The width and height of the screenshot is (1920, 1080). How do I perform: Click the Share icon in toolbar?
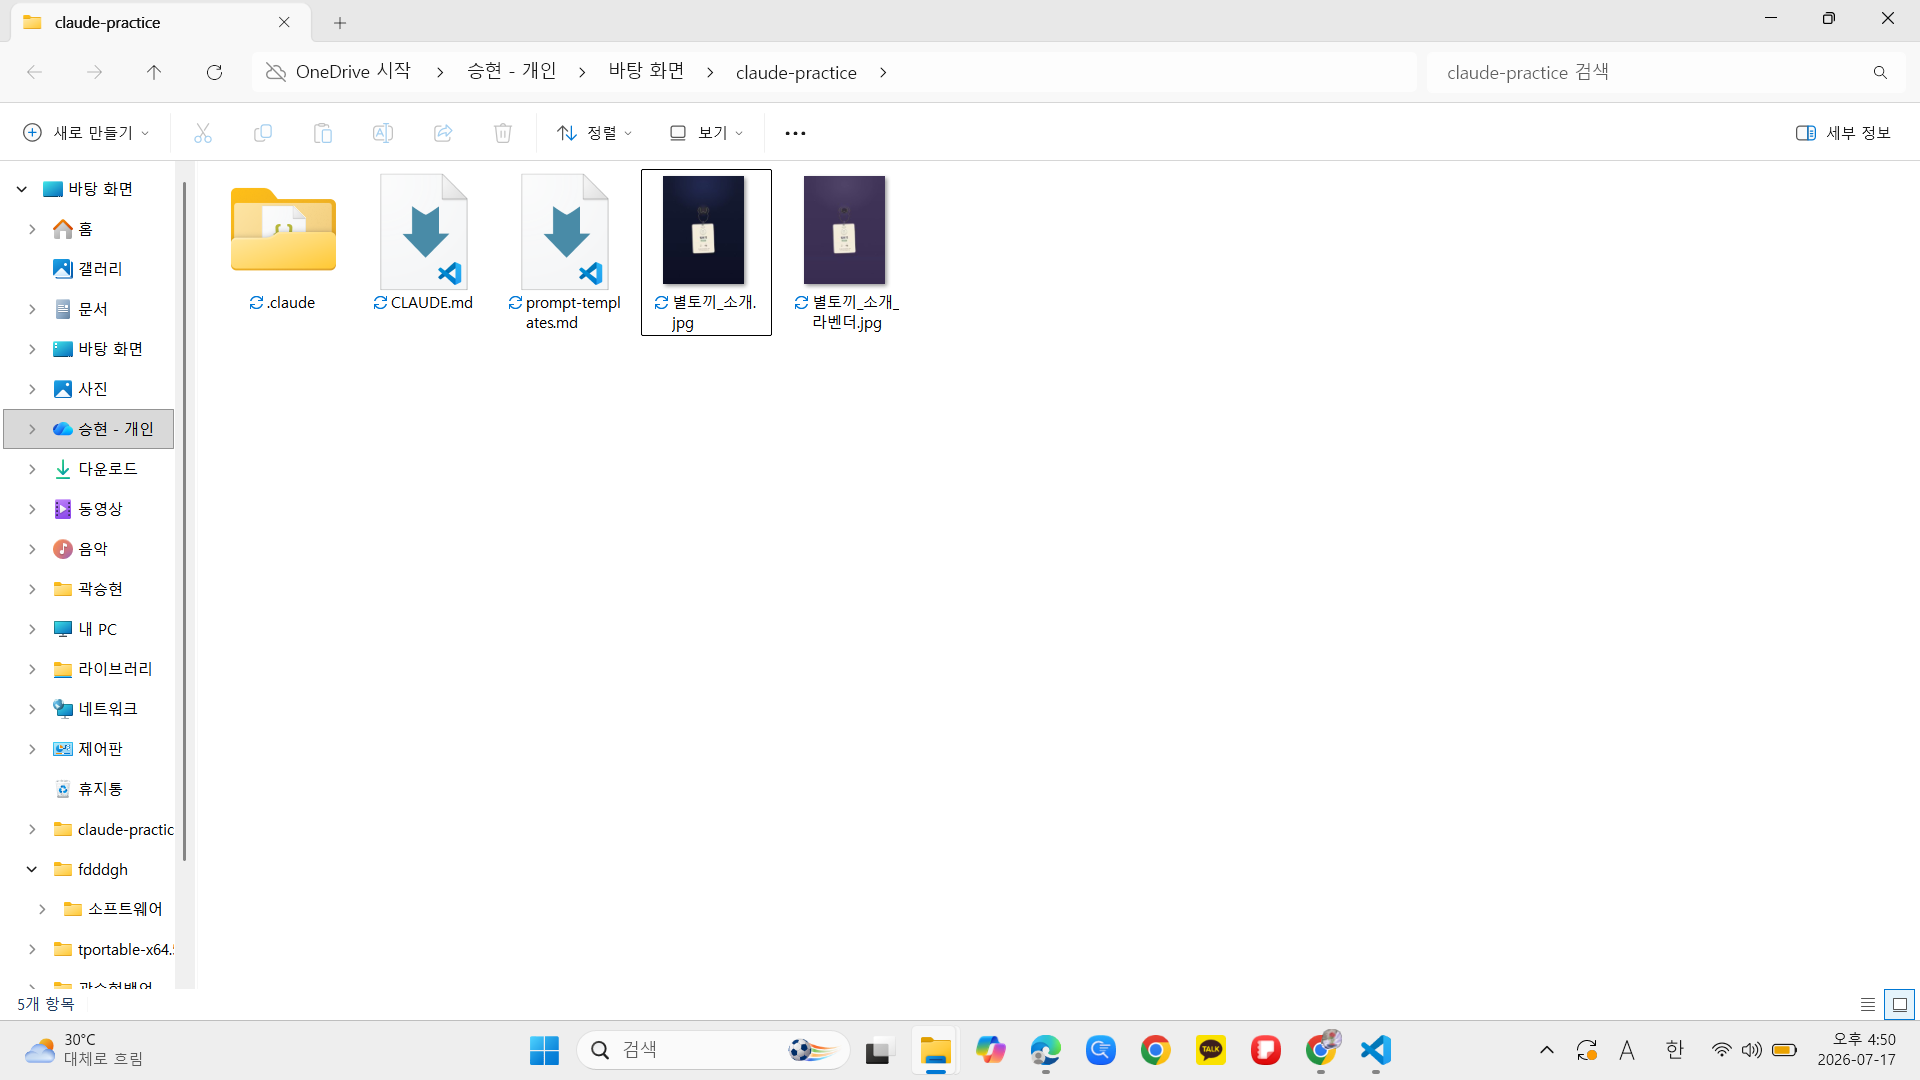pyautogui.click(x=443, y=133)
